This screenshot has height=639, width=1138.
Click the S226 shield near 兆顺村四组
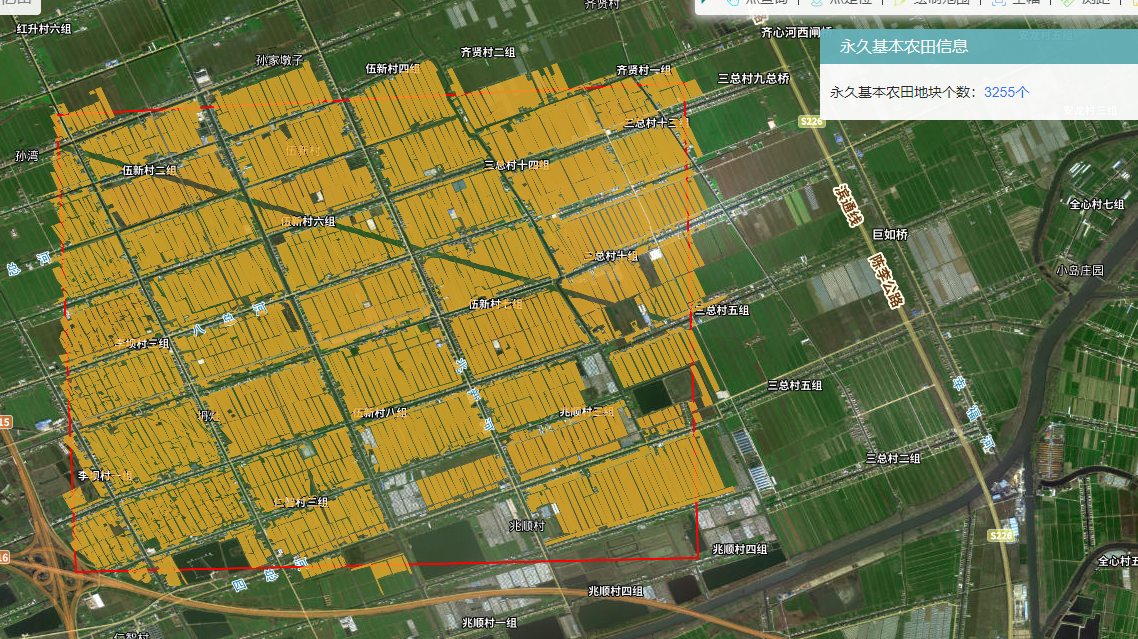pyautogui.click(x=1001, y=536)
